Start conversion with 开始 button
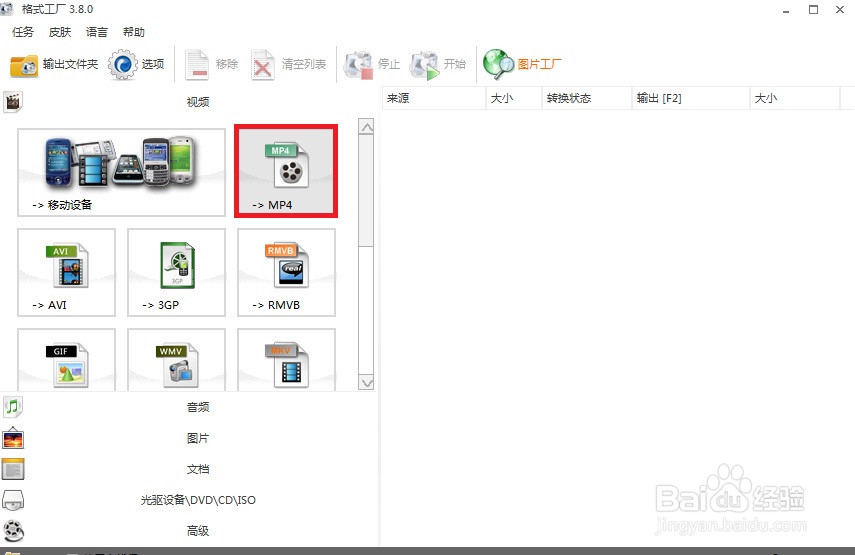855x555 pixels. tap(438, 65)
